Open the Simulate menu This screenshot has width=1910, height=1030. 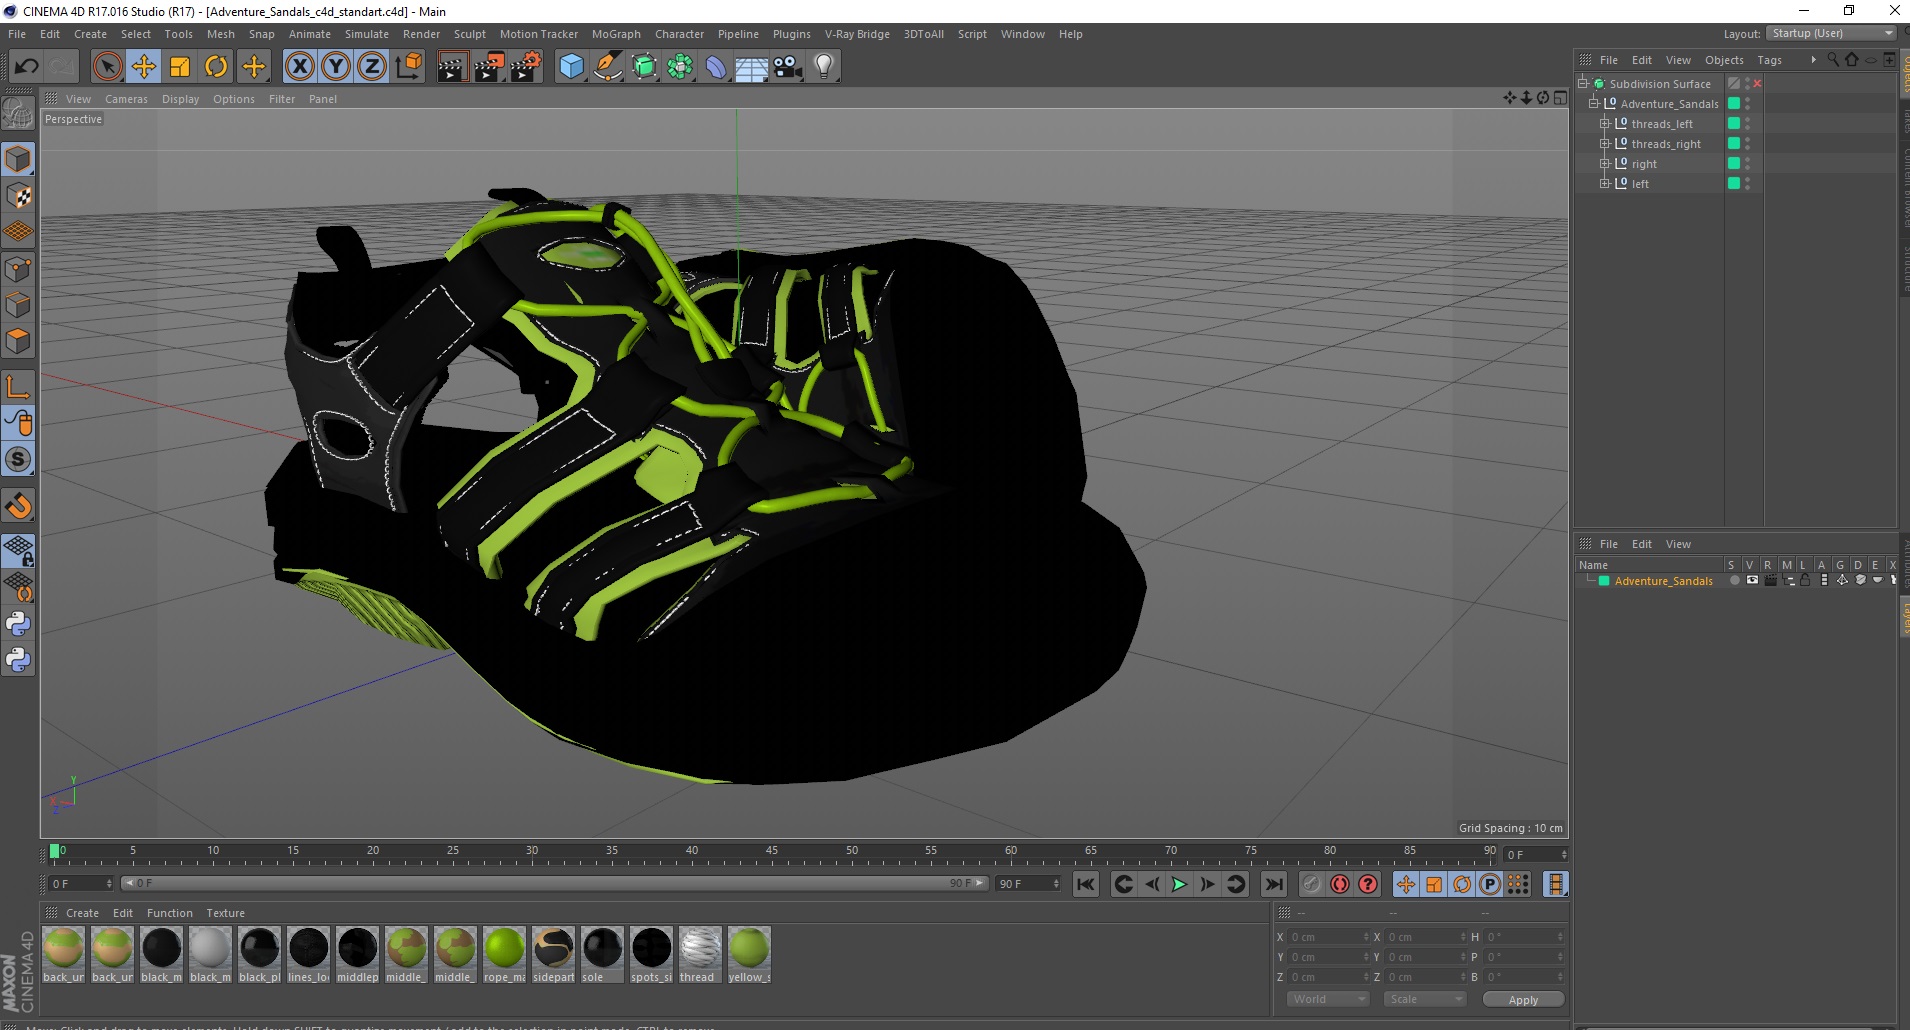pos(367,34)
